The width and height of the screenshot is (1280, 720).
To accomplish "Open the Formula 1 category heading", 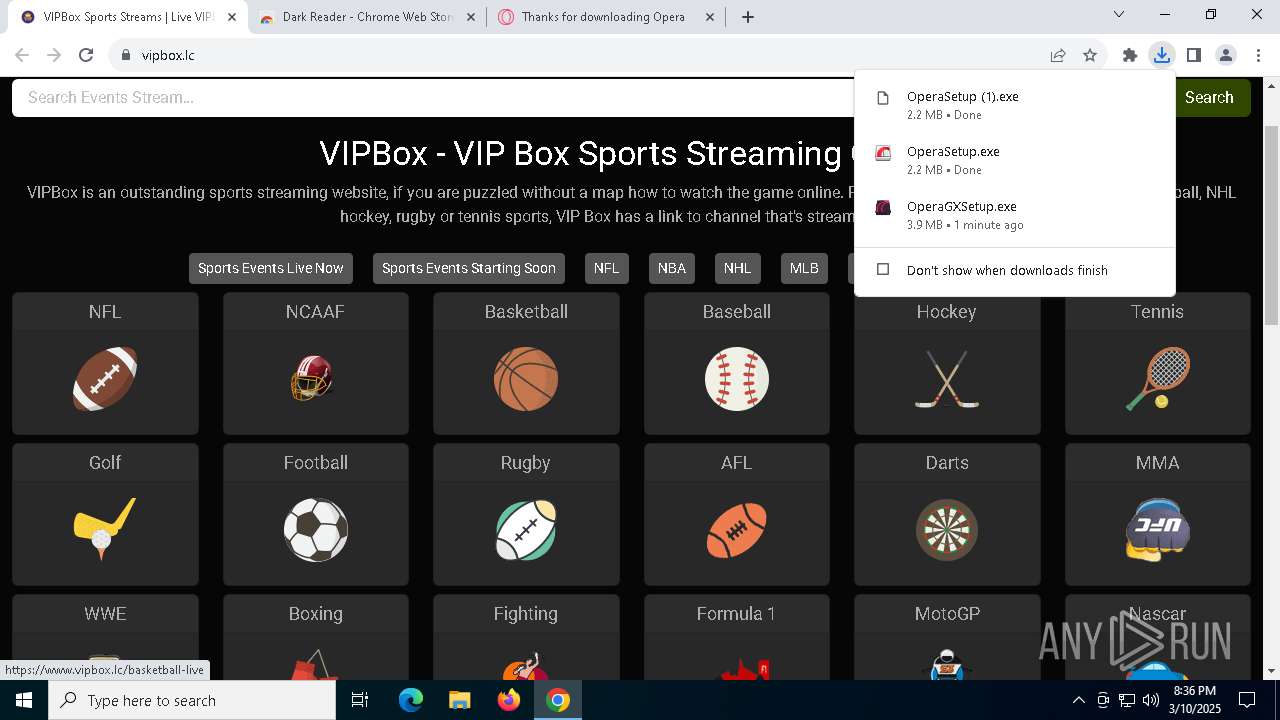I will [736, 614].
